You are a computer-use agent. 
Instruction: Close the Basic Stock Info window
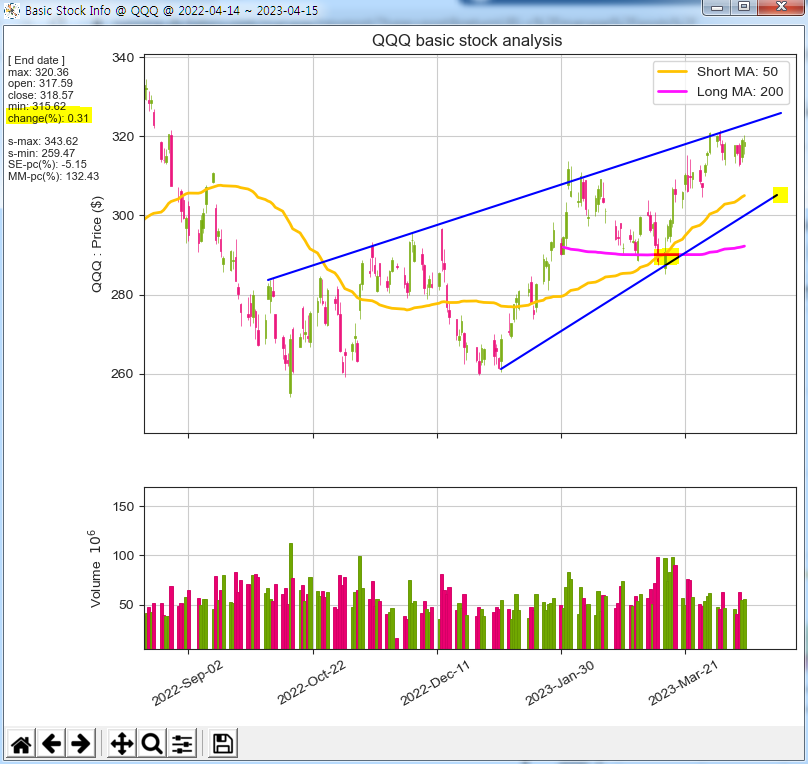tap(781, 7)
